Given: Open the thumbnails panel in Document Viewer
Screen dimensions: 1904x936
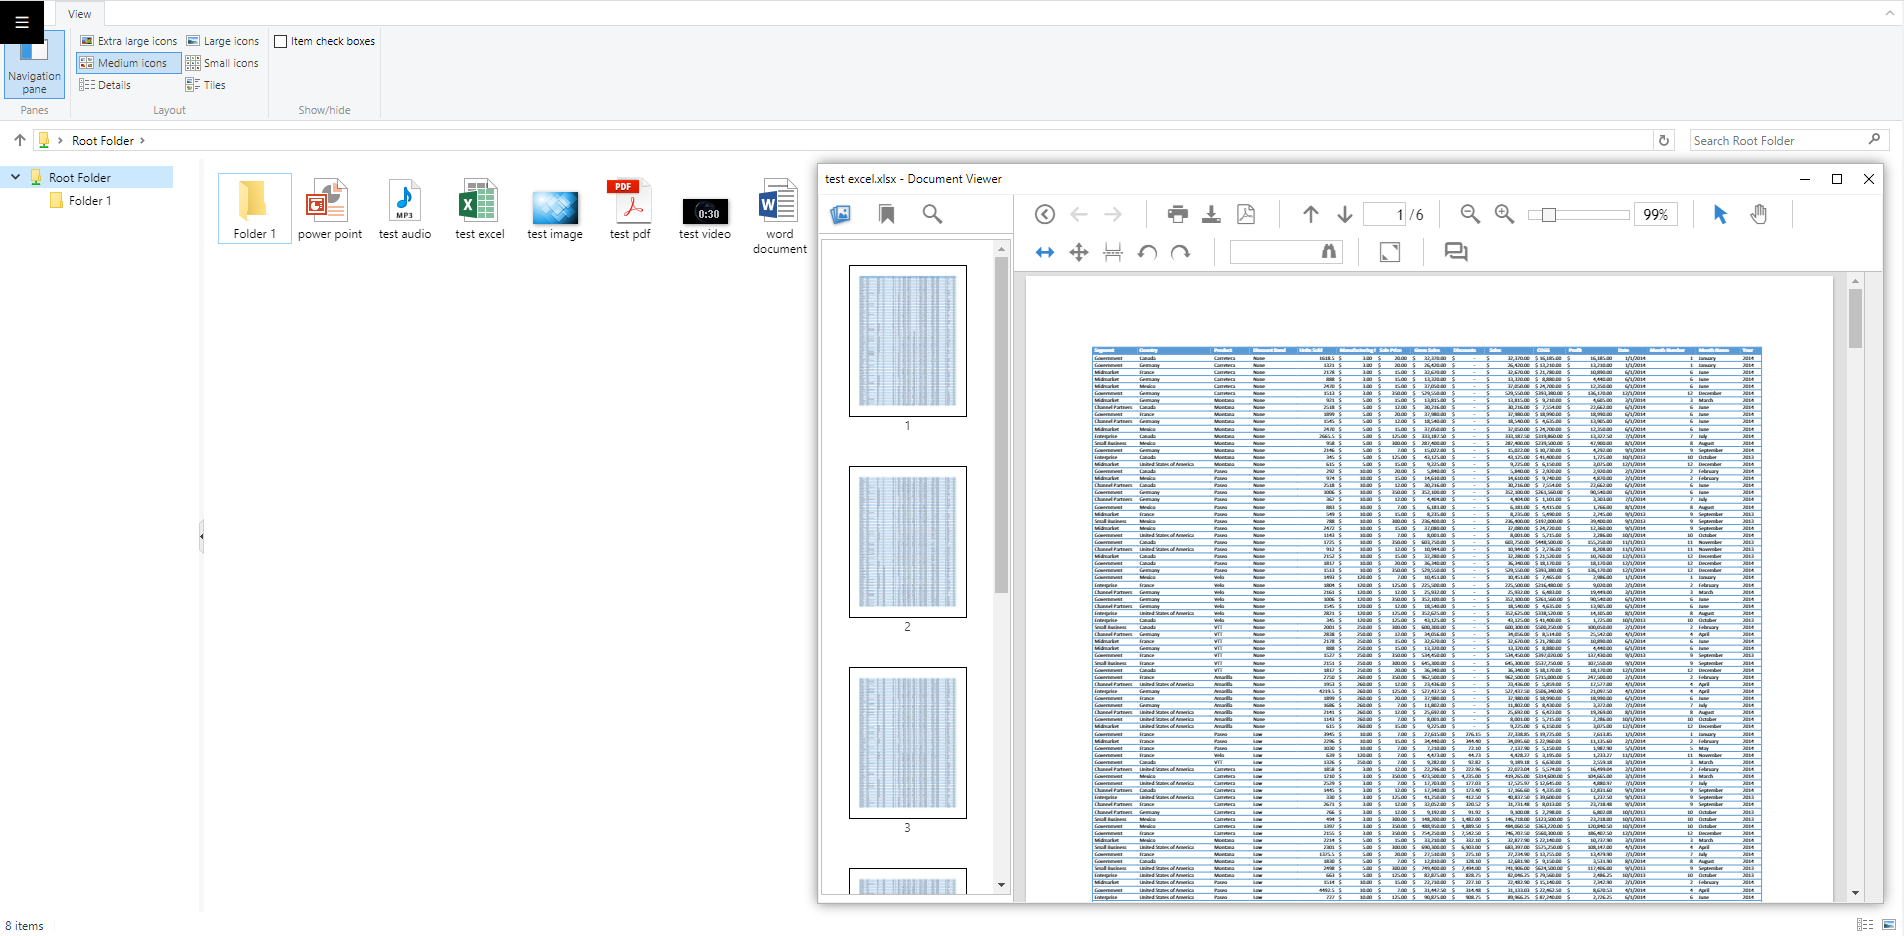Looking at the screenshot, I should [841, 214].
